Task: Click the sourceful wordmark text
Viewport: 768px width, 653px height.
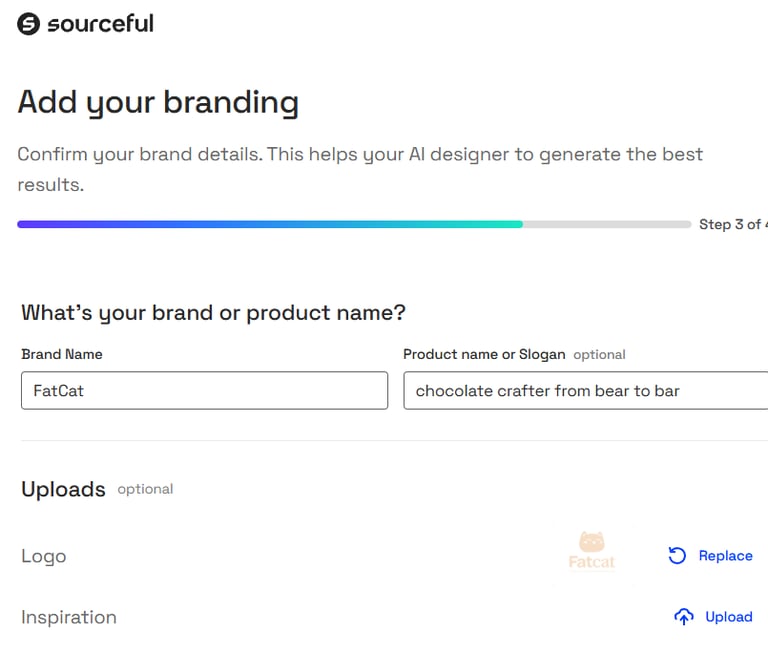Action: pos(100,23)
